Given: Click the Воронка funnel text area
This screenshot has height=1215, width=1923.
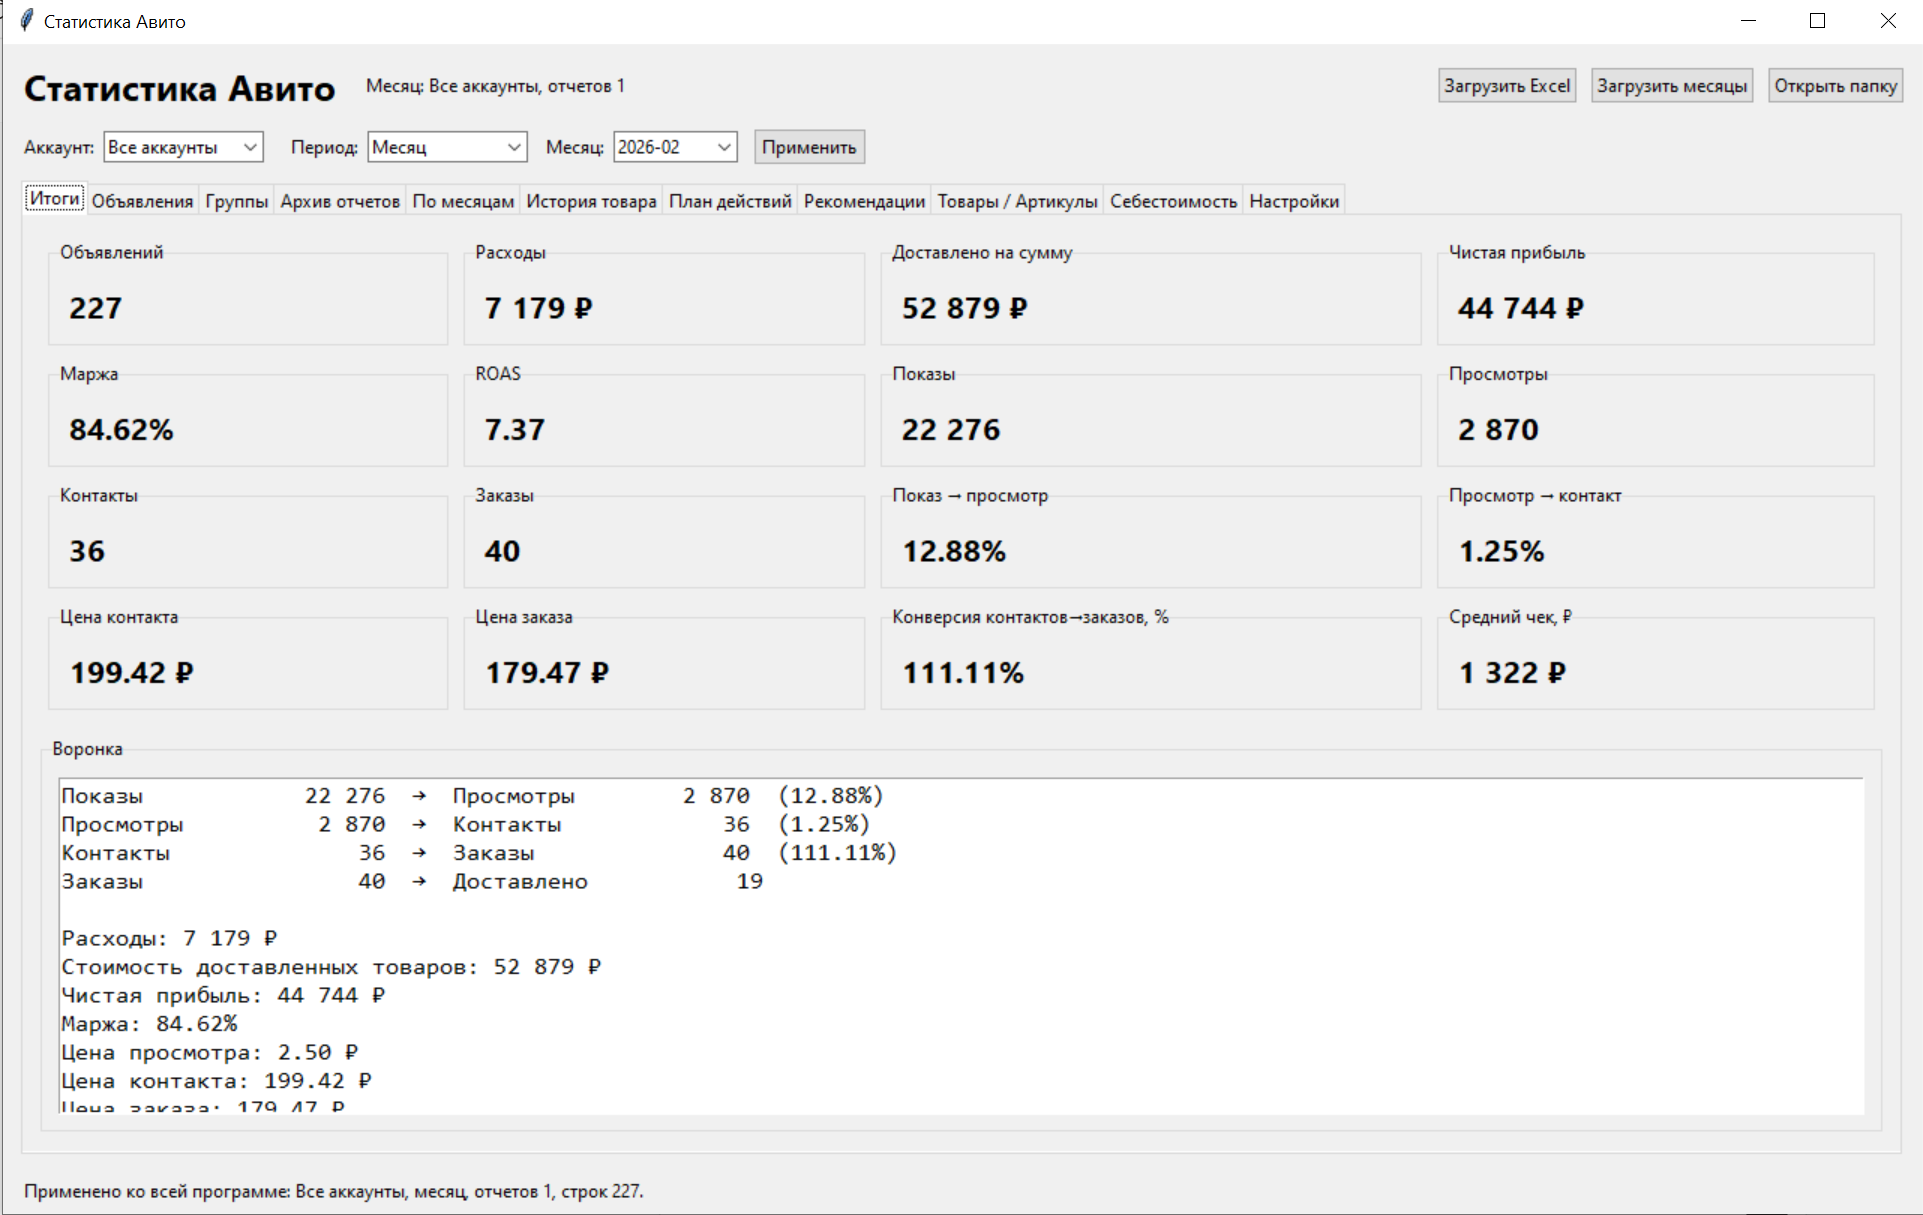Looking at the screenshot, I should tap(961, 946).
